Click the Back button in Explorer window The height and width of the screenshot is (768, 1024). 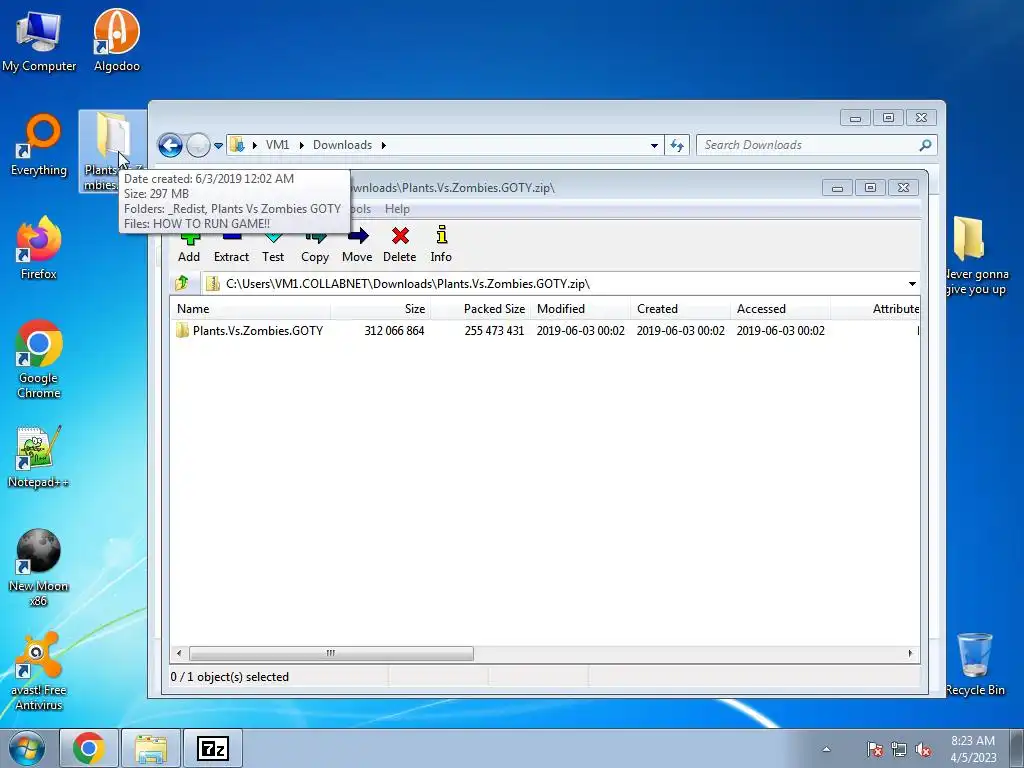[x=170, y=145]
